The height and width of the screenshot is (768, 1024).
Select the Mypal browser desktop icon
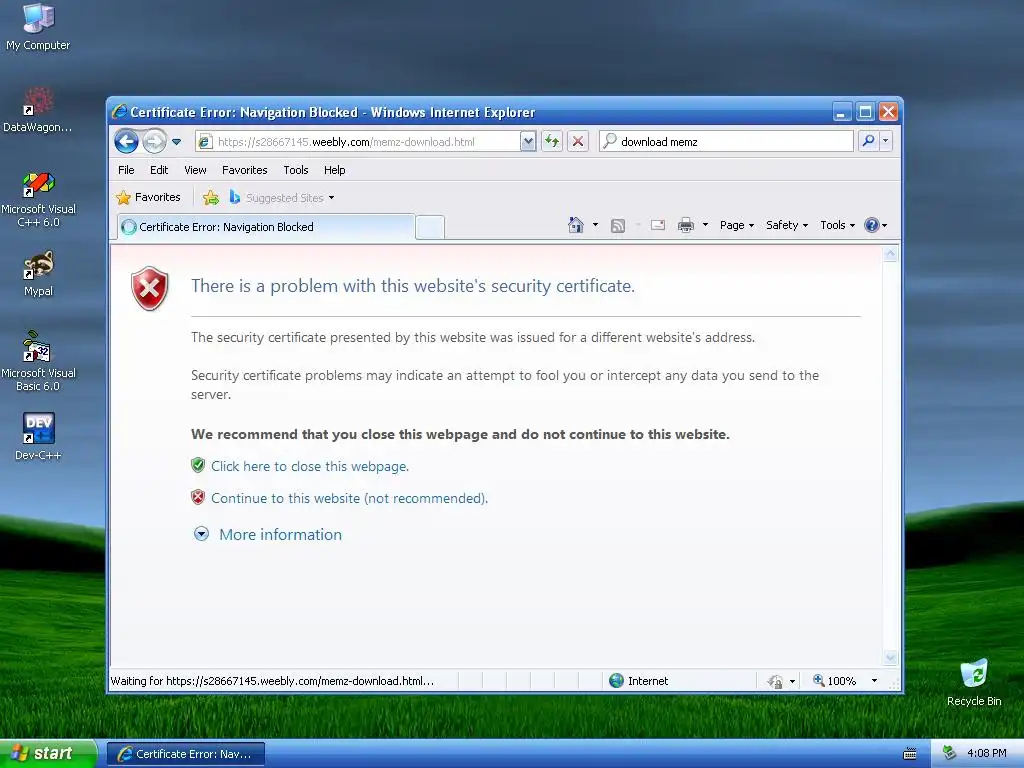(38, 273)
